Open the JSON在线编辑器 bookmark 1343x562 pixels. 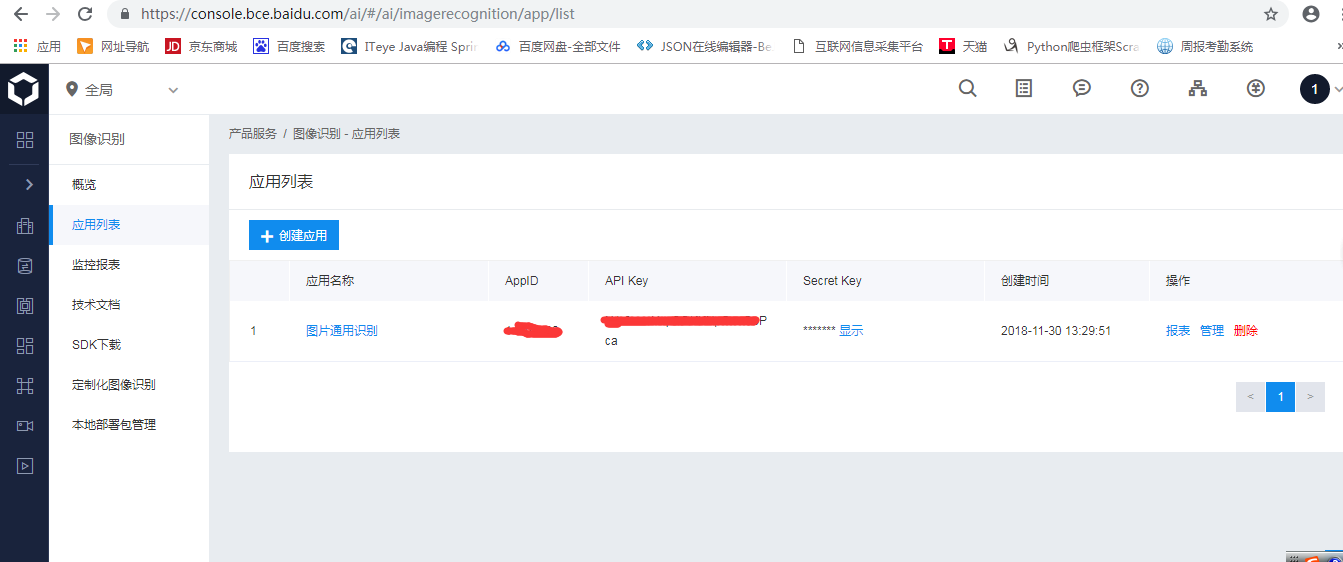(x=705, y=46)
